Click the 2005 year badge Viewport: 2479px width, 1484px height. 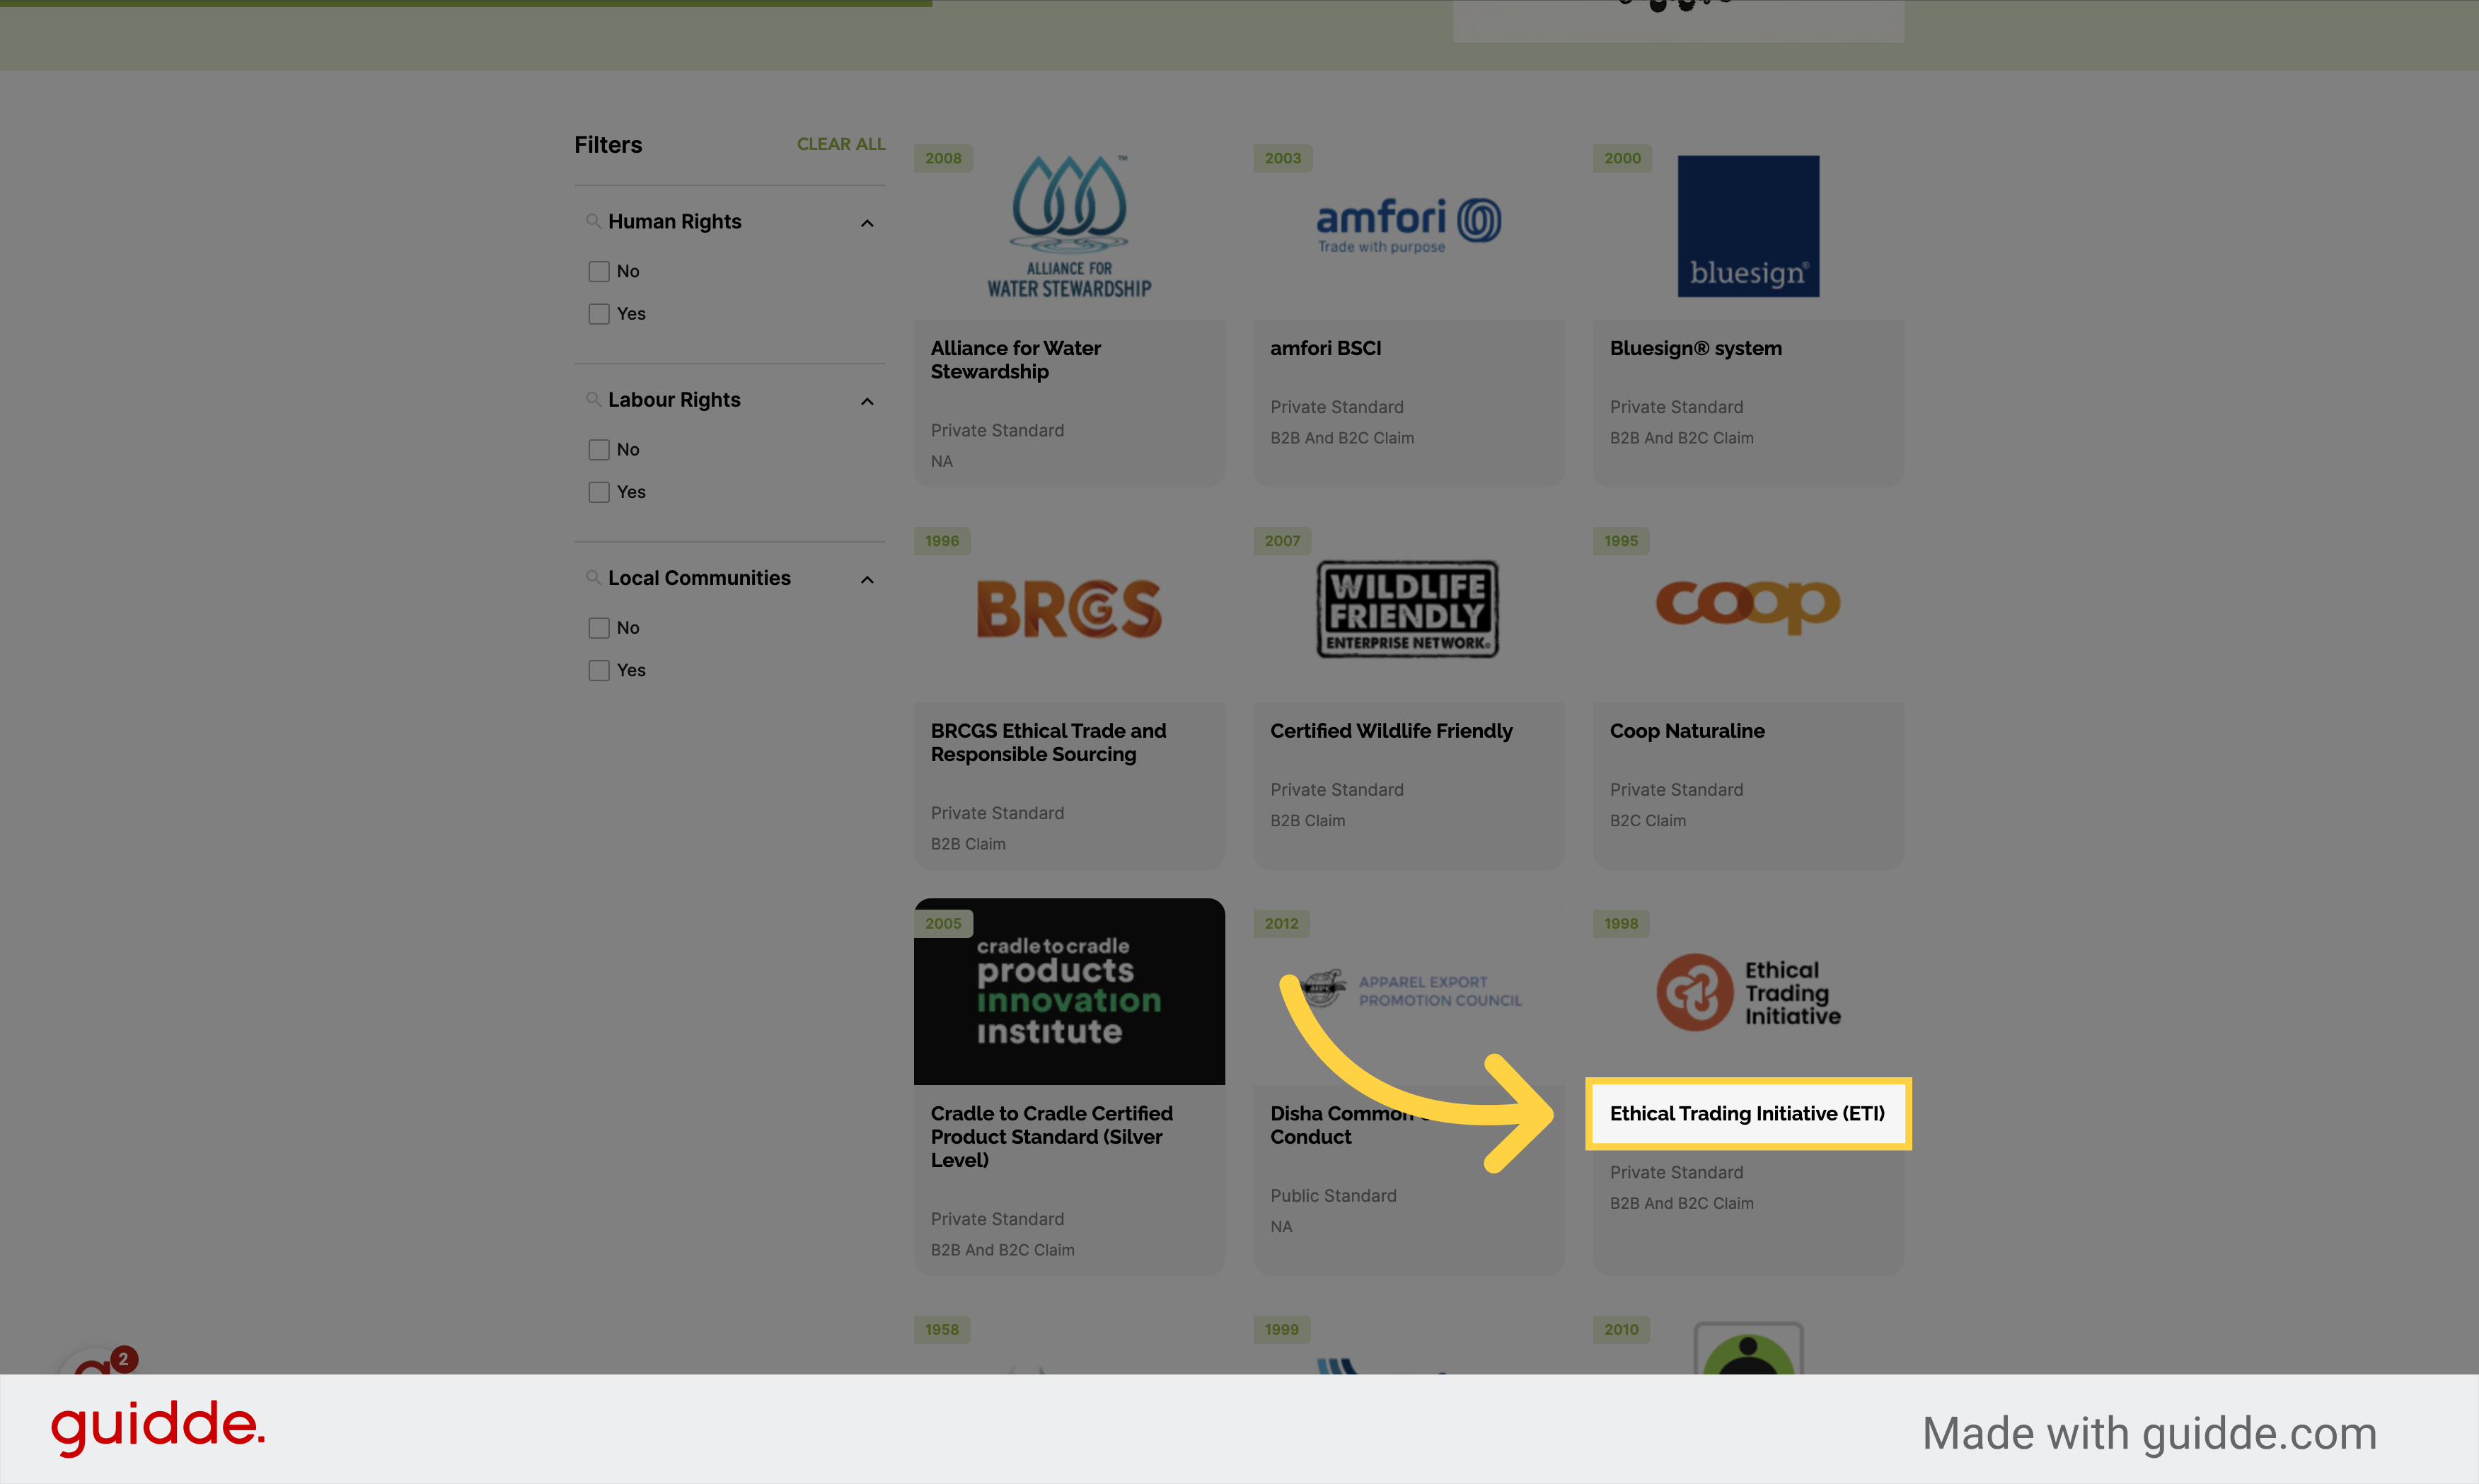[x=943, y=923]
